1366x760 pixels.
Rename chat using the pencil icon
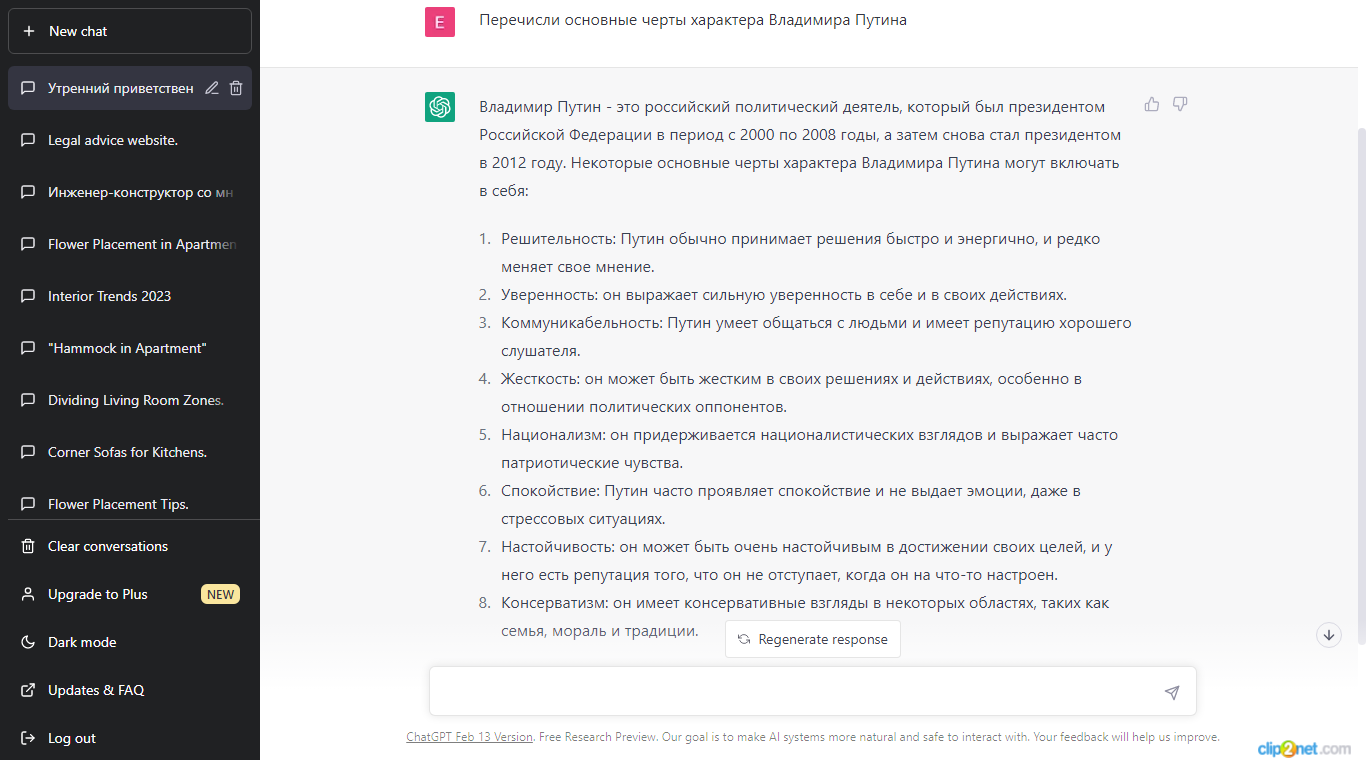pos(211,88)
